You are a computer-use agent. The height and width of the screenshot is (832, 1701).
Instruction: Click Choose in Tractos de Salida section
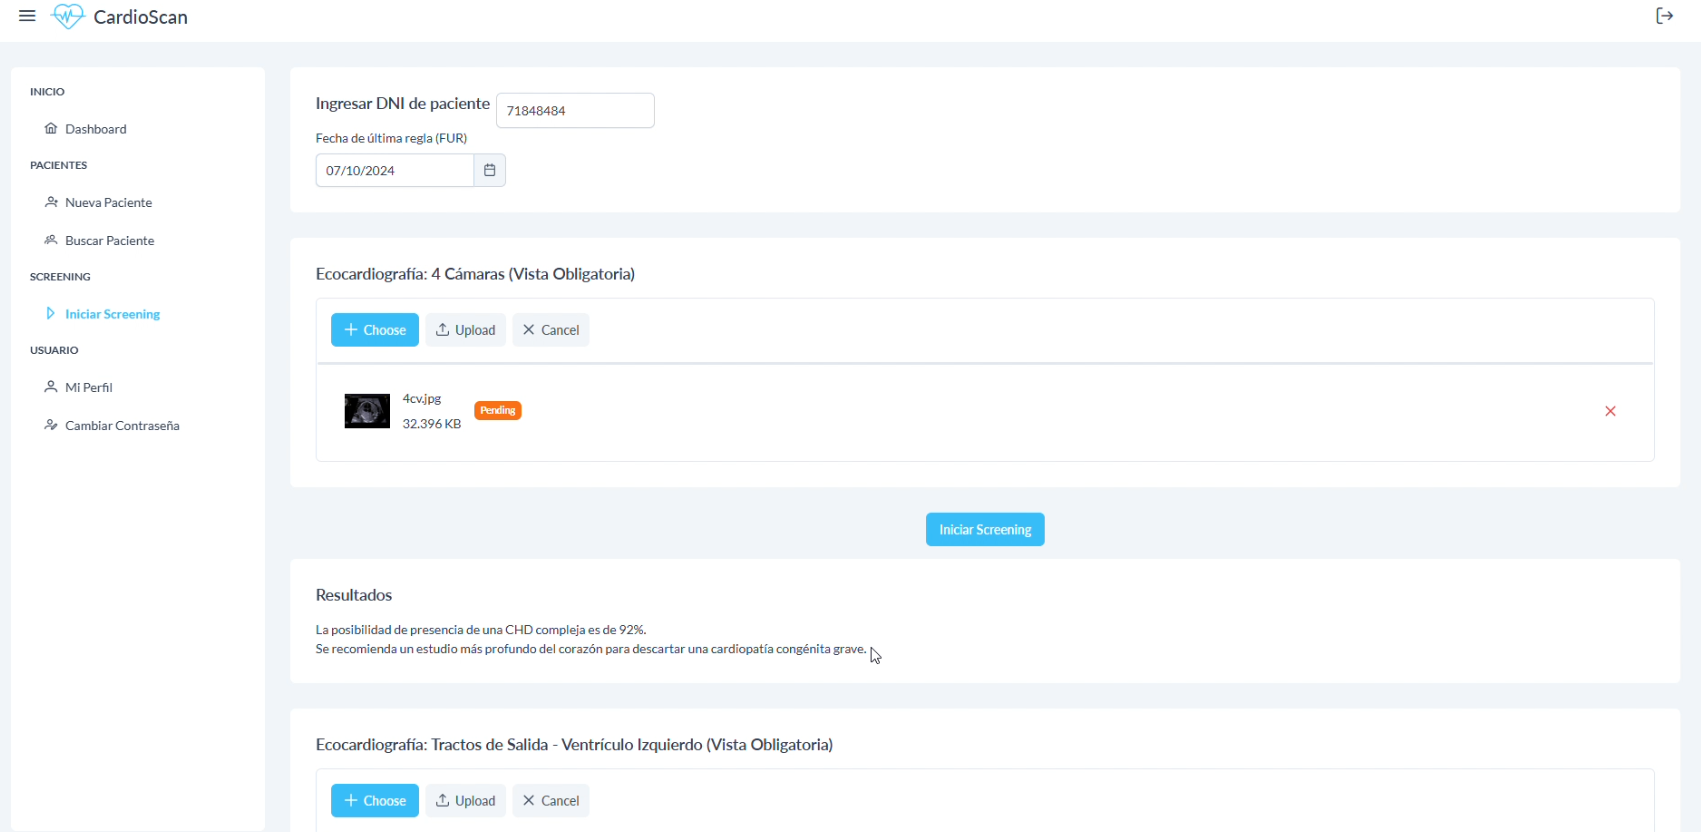click(375, 801)
